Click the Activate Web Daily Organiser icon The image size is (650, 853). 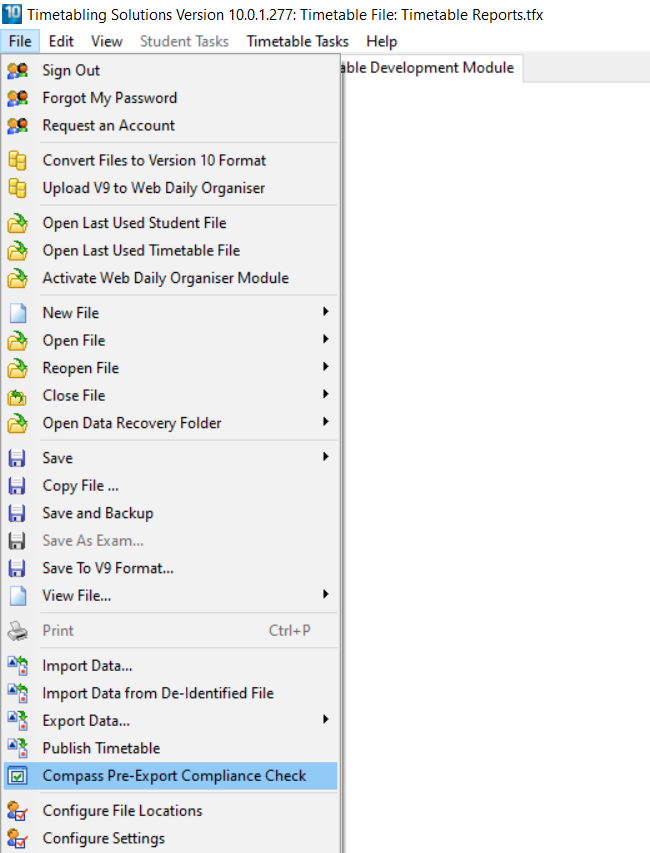(x=17, y=279)
